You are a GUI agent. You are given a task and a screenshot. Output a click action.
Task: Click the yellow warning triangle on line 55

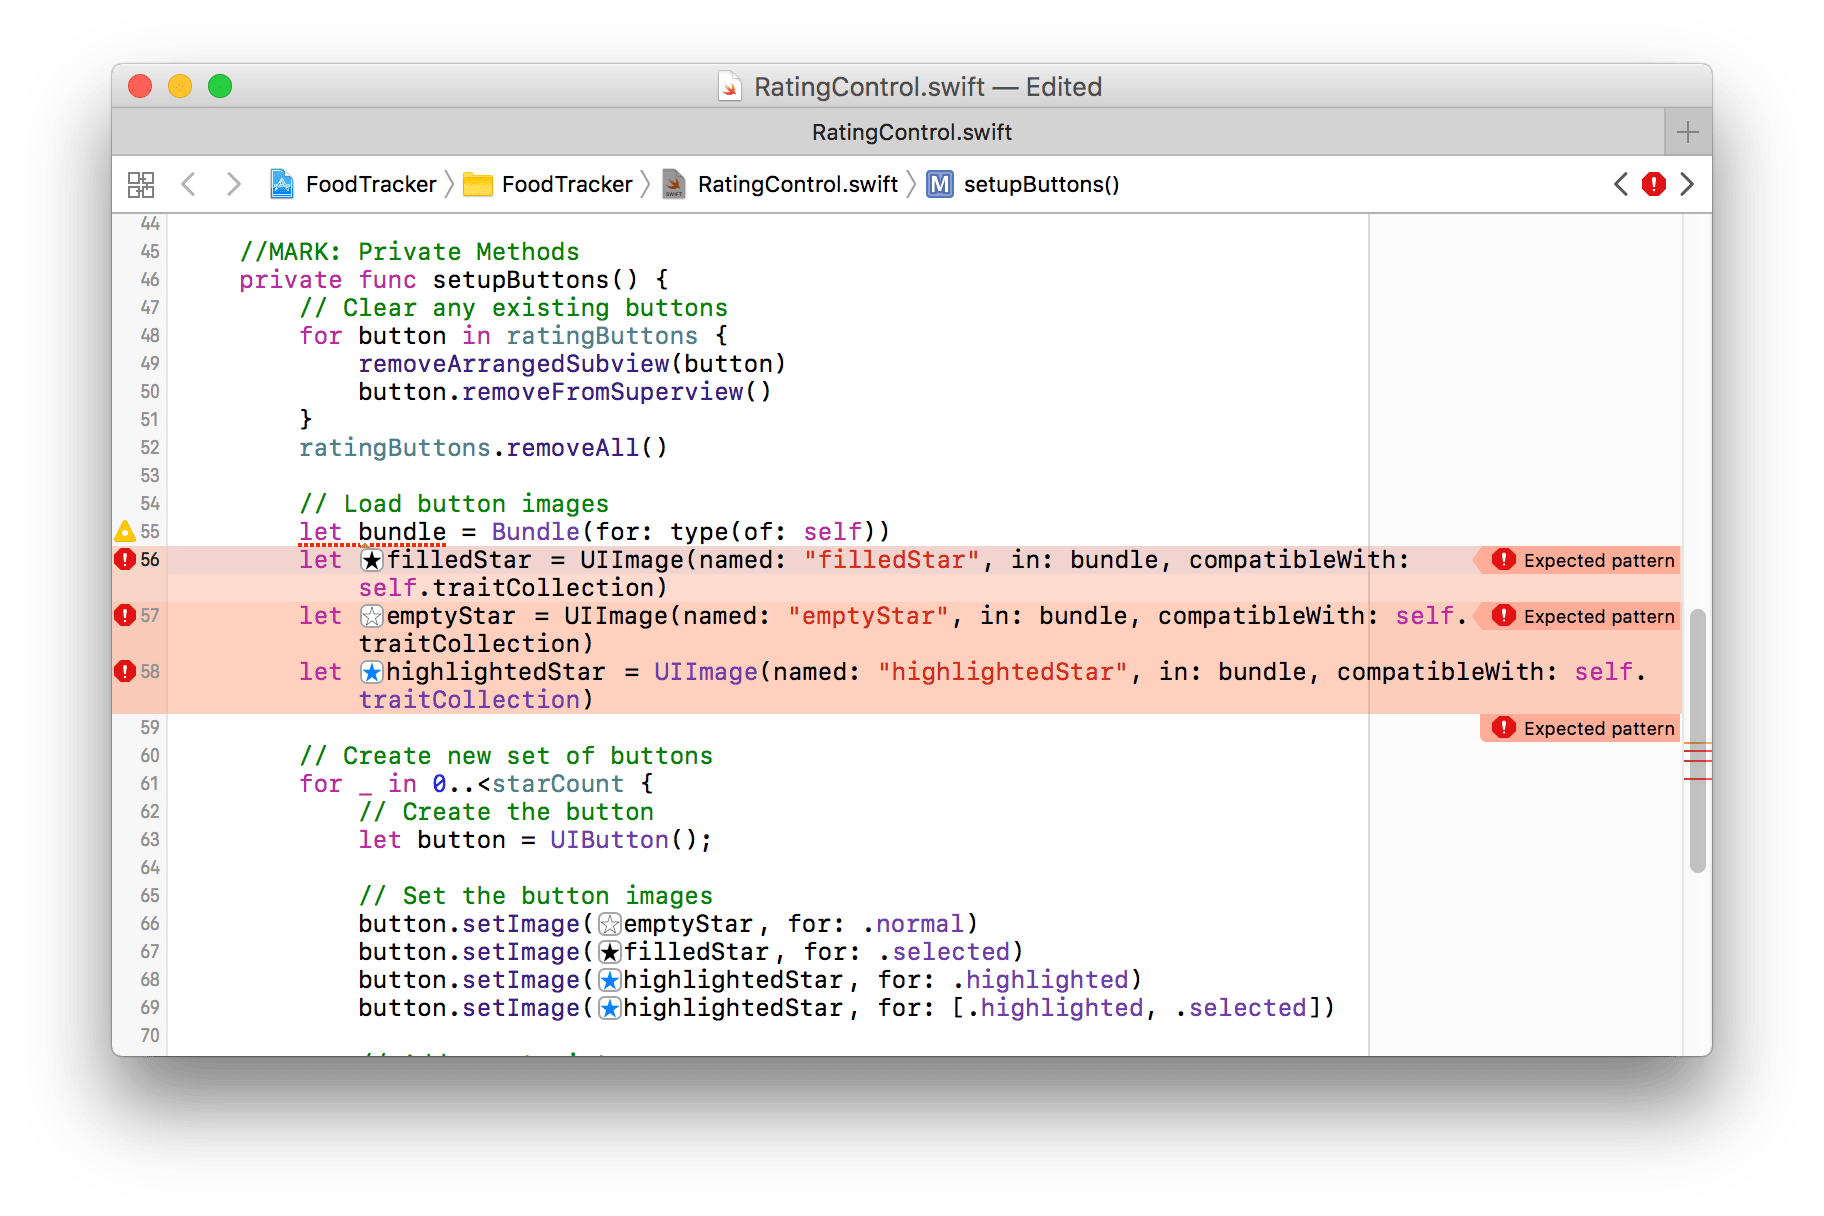tap(123, 531)
